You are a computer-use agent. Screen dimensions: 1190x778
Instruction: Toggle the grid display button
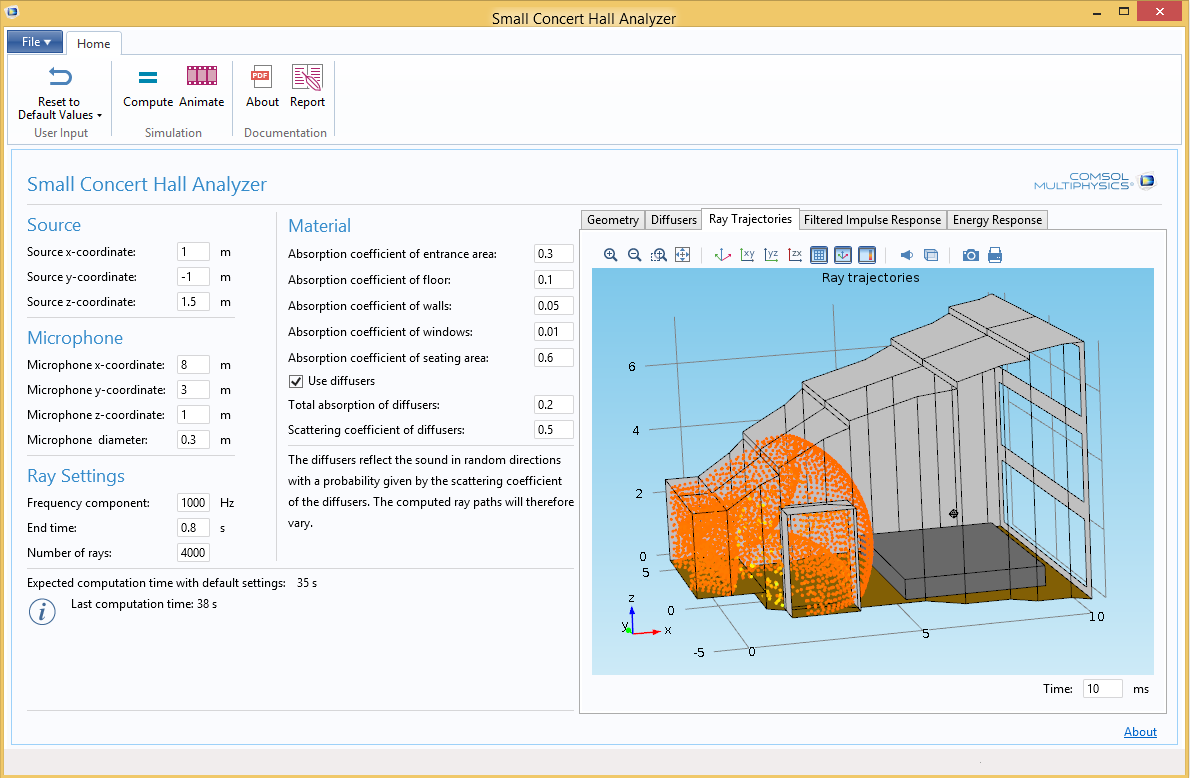[x=819, y=255]
